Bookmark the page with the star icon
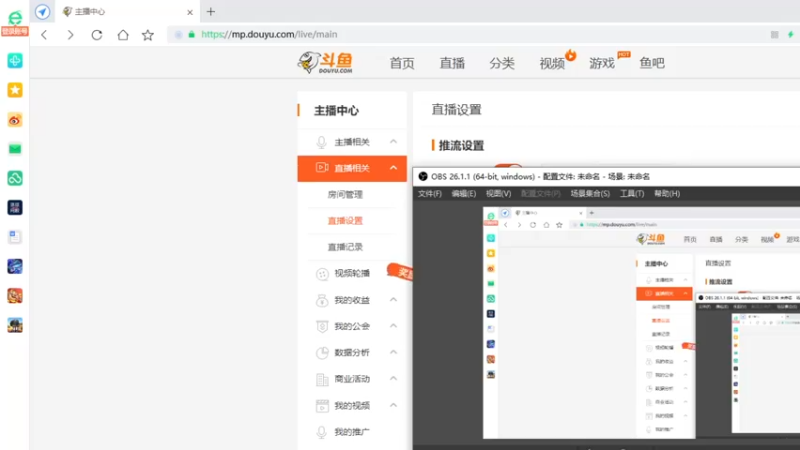The height and width of the screenshot is (450, 800). pyautogui.click(x=148, y=35)
